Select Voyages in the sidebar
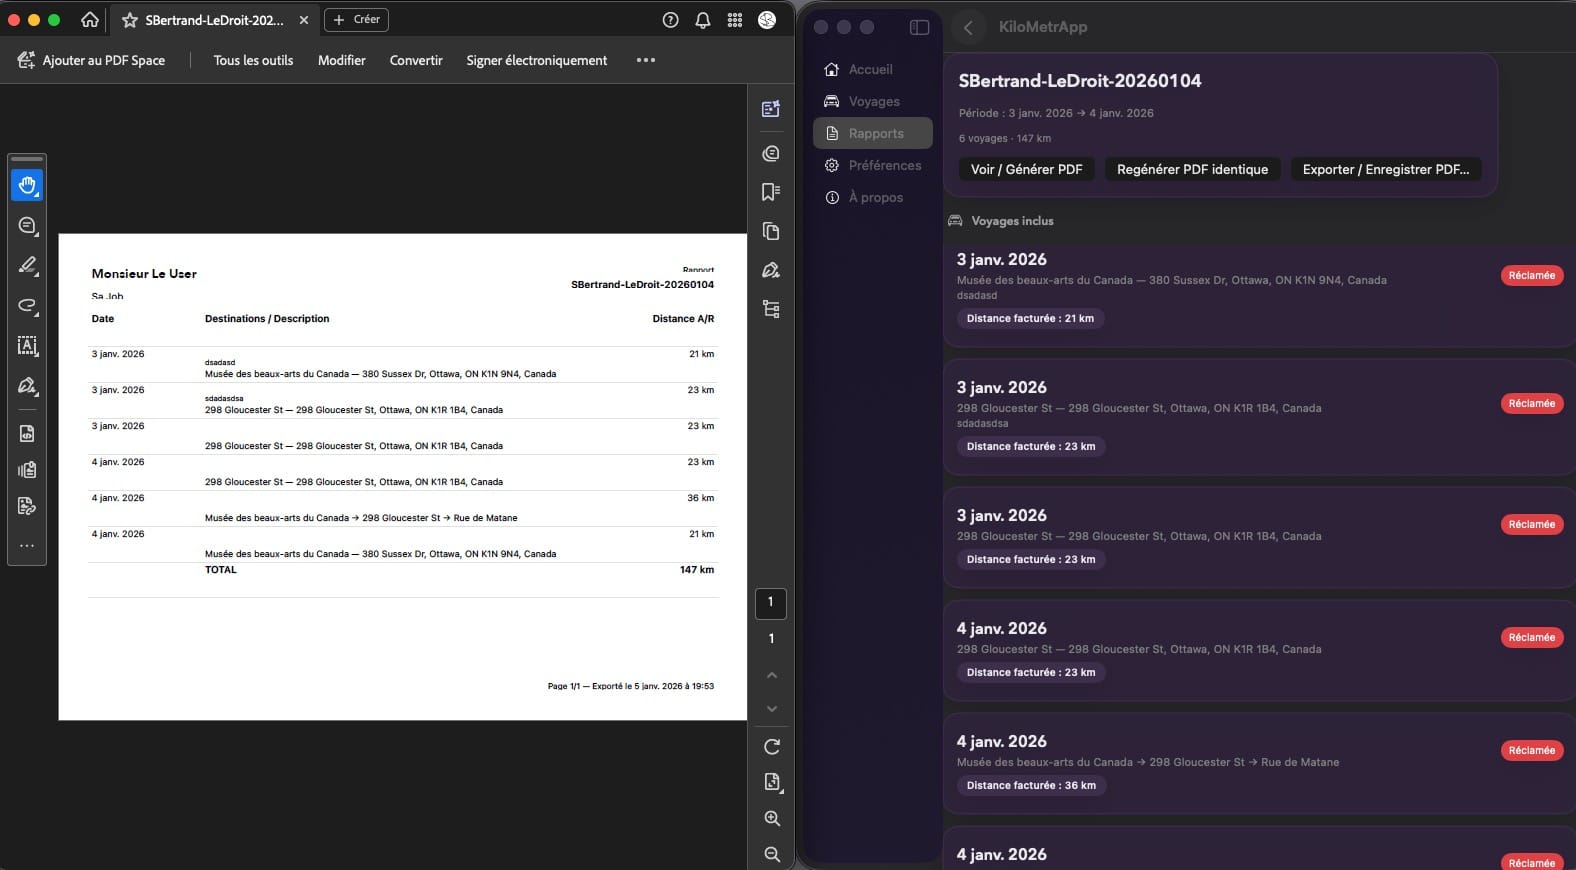The image size is (1576, 870). (x=873, y=101)
